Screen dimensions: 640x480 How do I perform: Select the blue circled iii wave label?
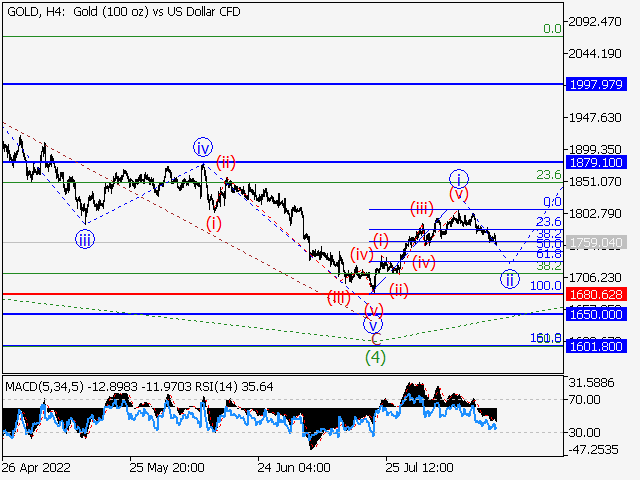pyautogui.click(x=85, y=240)
